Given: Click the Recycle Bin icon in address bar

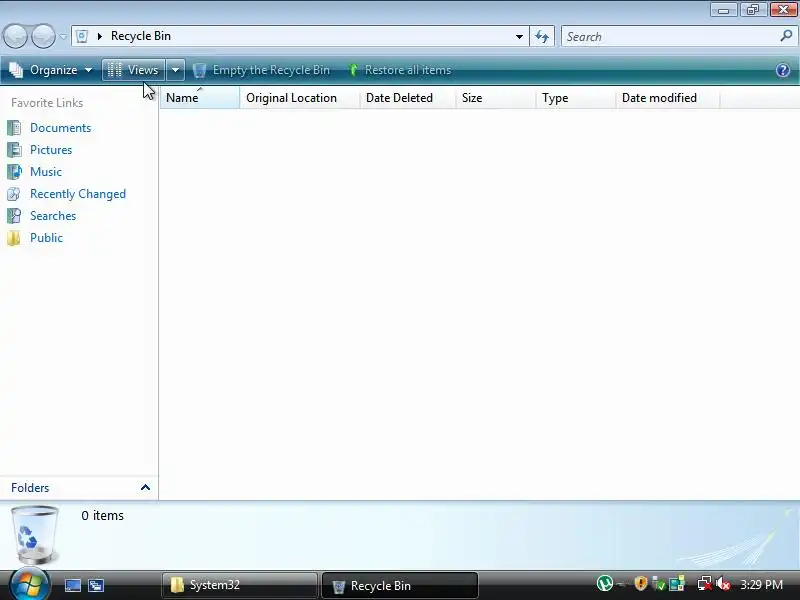Looking at the screenshot, I should tap(82, 36).
